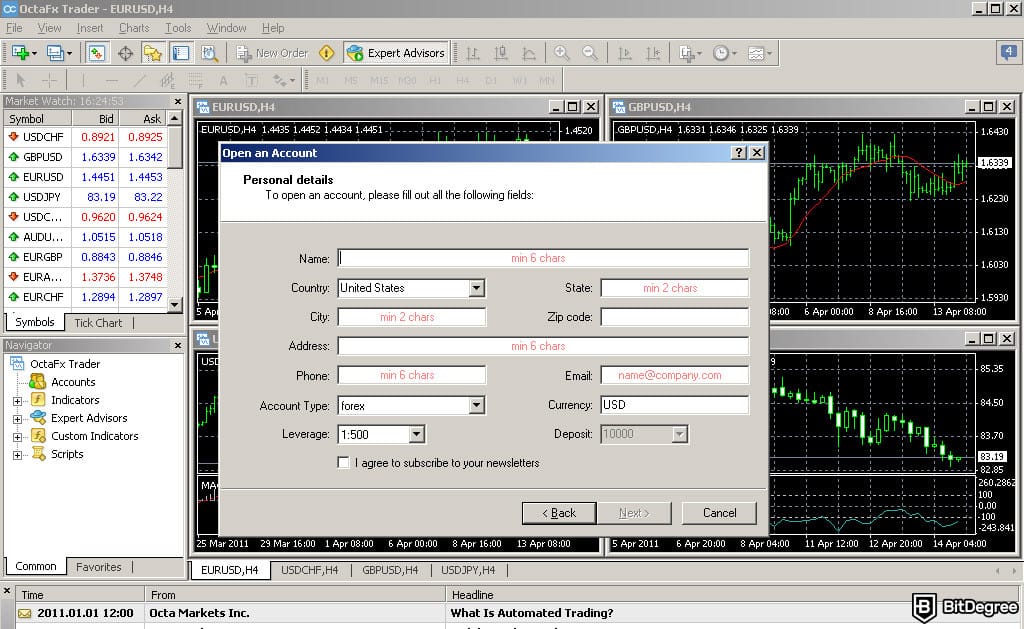Open the Country dropdown
The height and width of the screenshot is (629, 1024).
477,288
